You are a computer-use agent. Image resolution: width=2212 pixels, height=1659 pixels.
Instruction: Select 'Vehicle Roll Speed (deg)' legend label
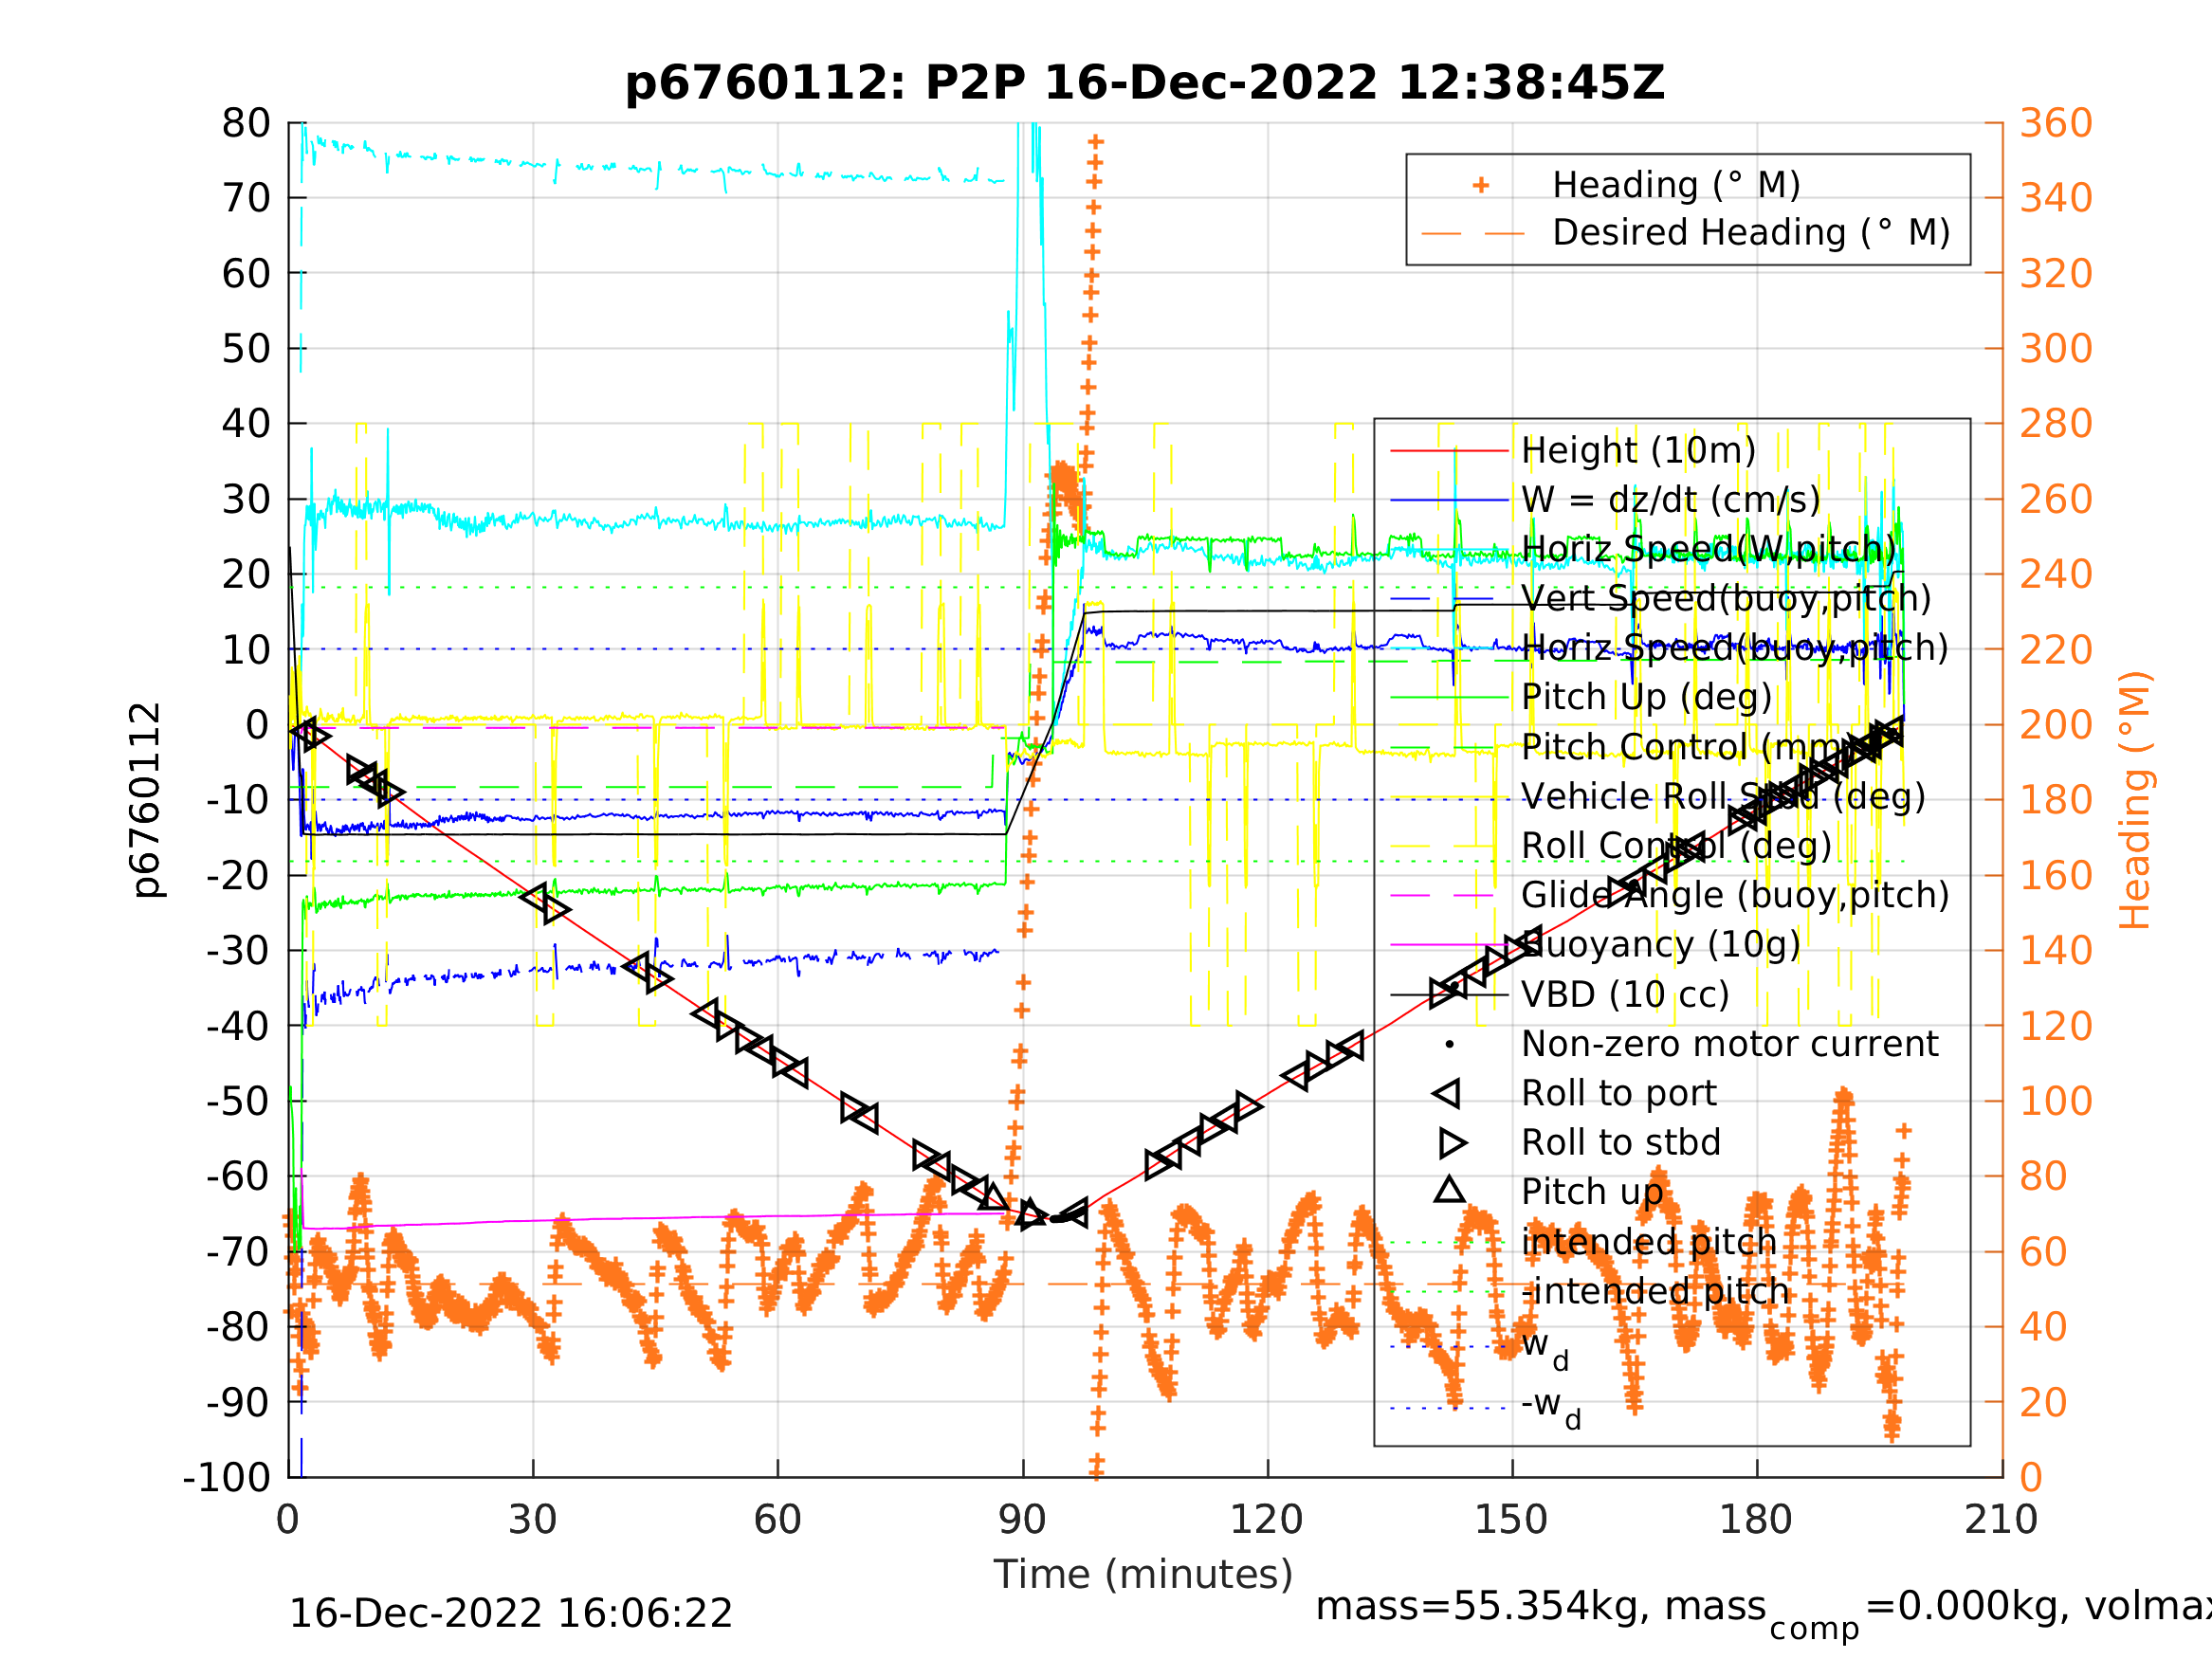click(x=1723, y=796)
